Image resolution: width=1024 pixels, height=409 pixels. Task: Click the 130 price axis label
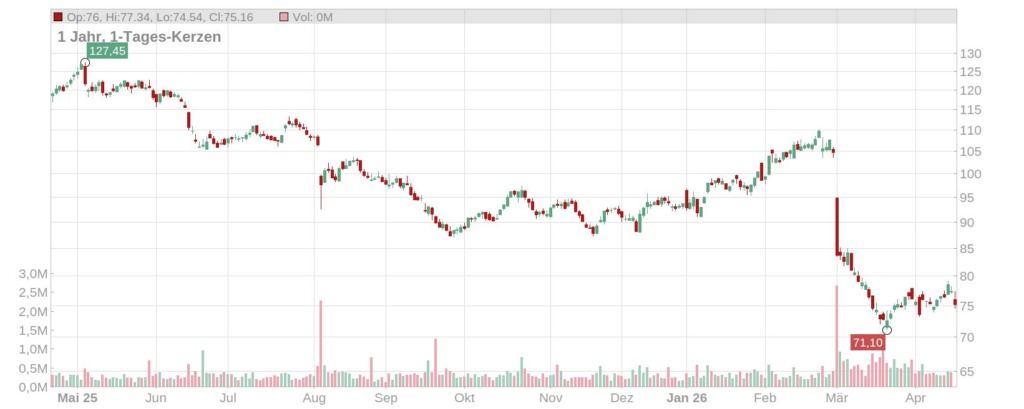pos(970,54)
